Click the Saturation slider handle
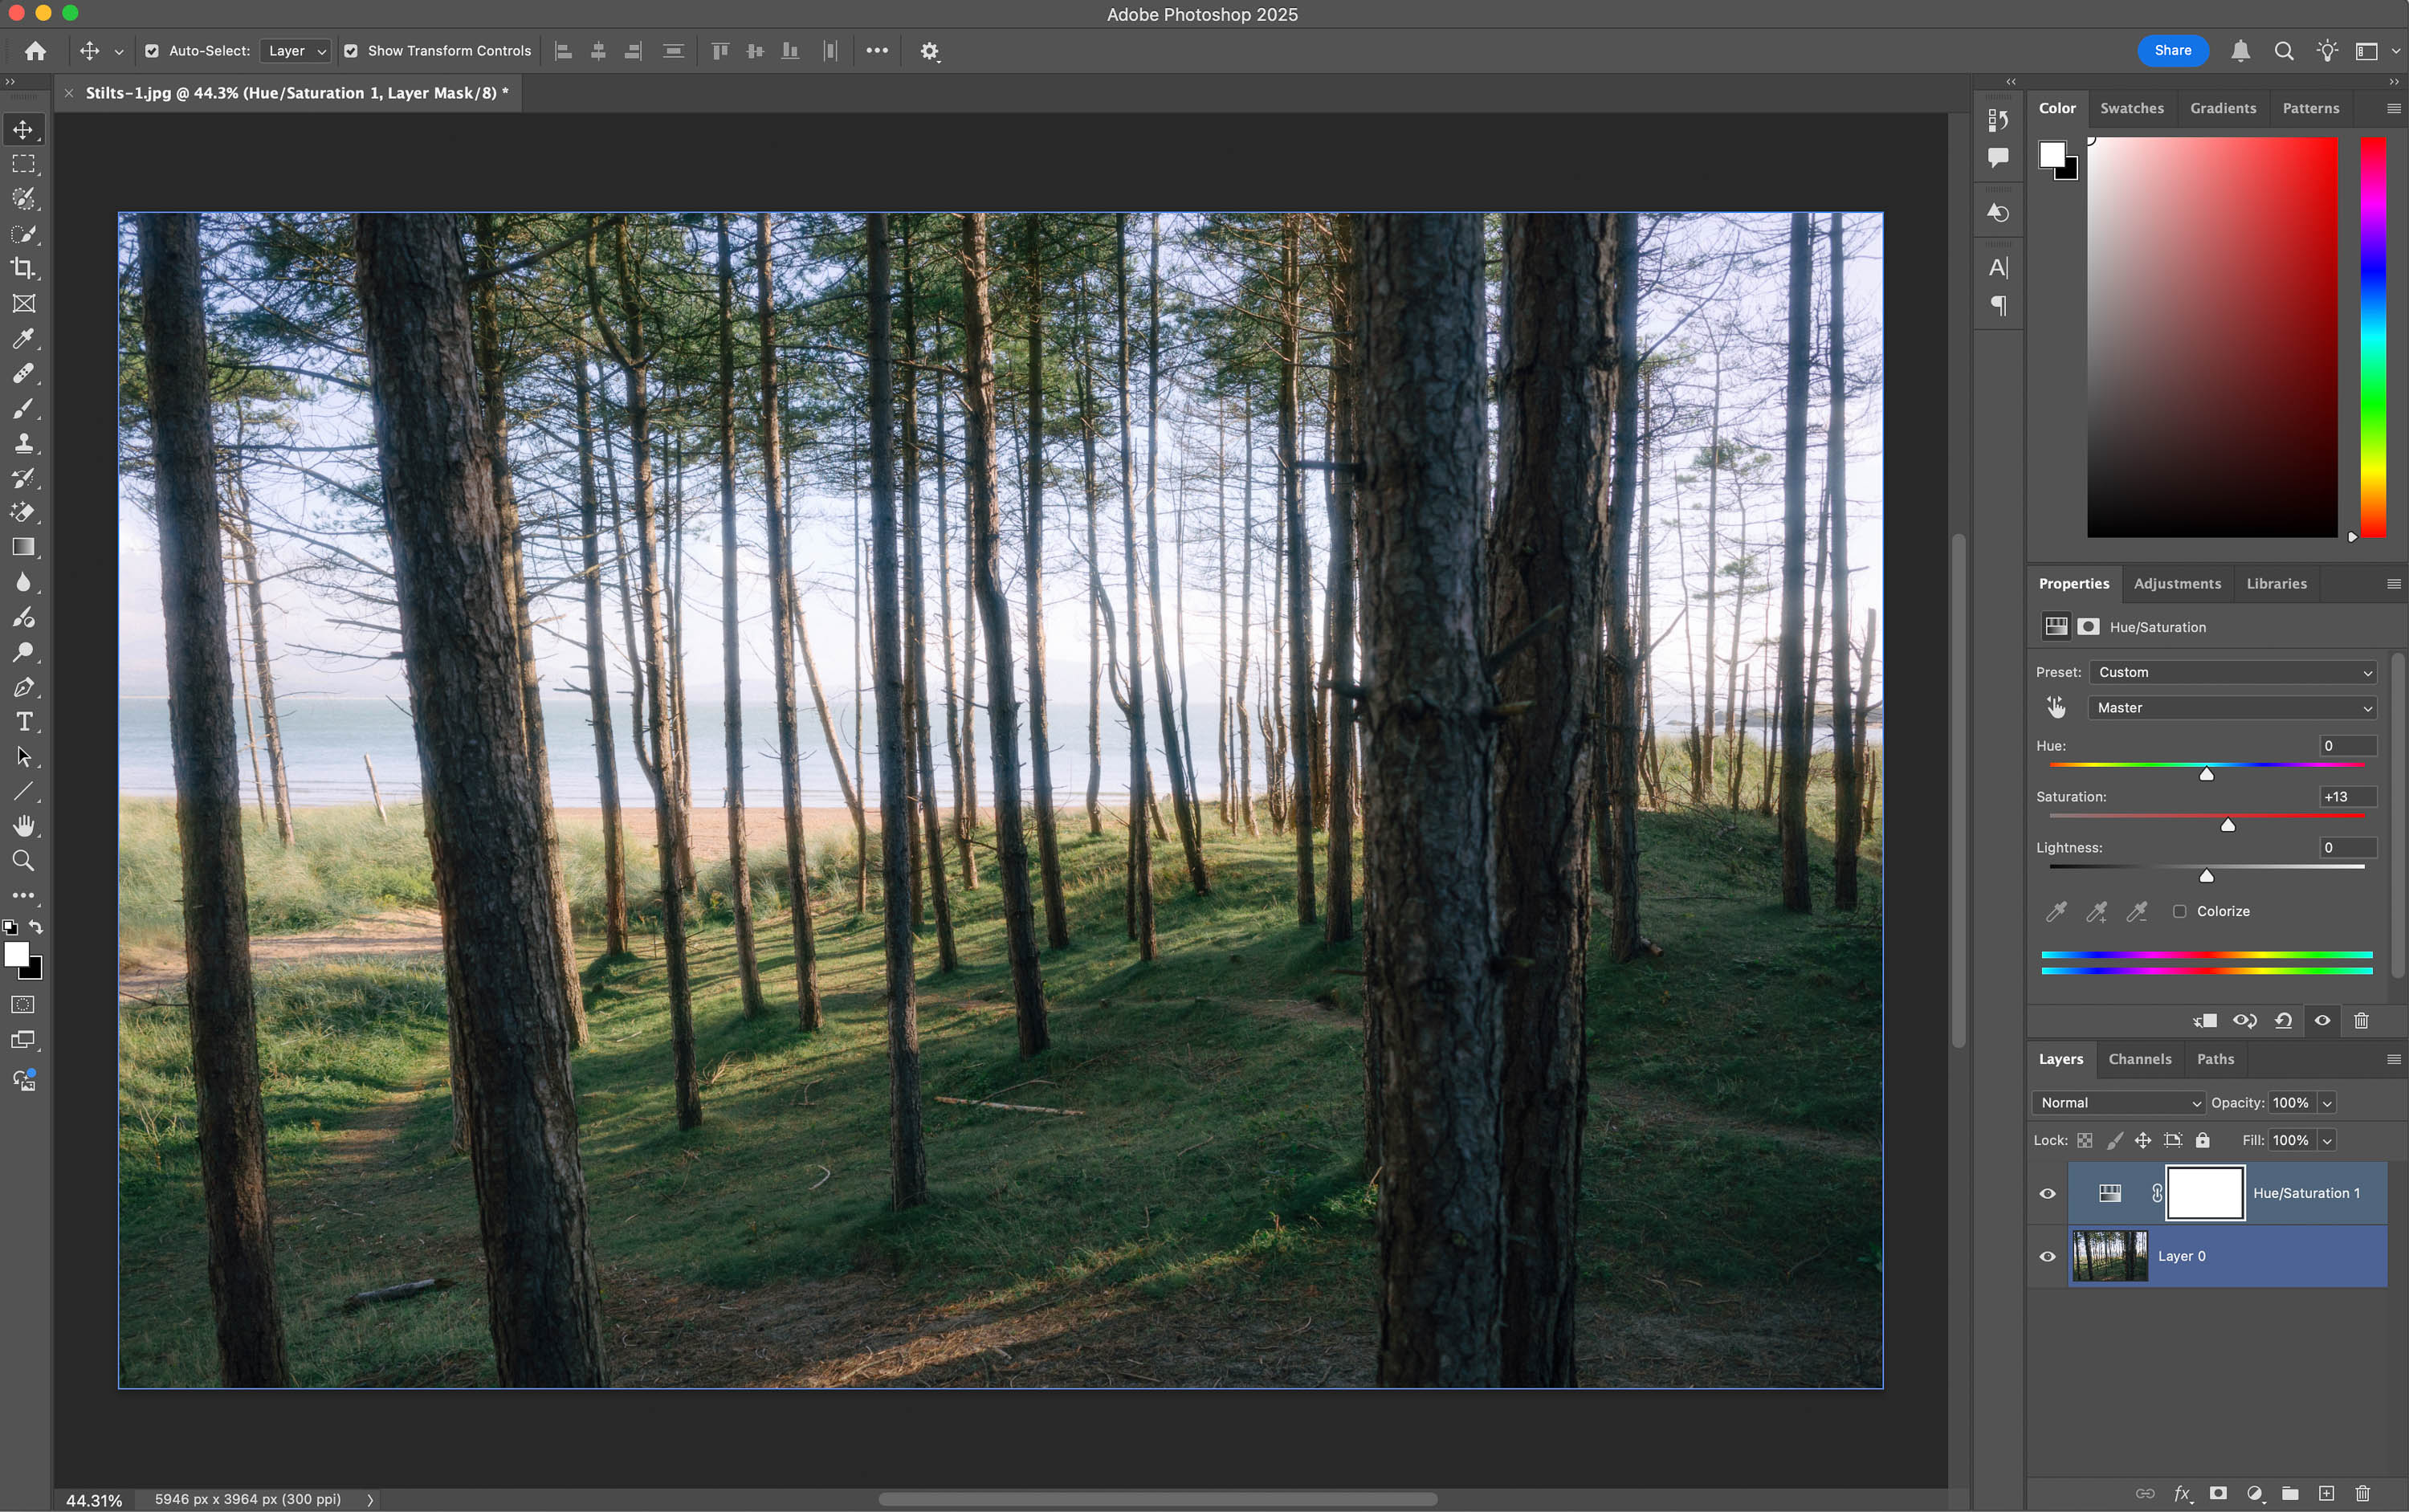The width and height of the screenshot is (2409, 1512). [x=2228, y=826]
